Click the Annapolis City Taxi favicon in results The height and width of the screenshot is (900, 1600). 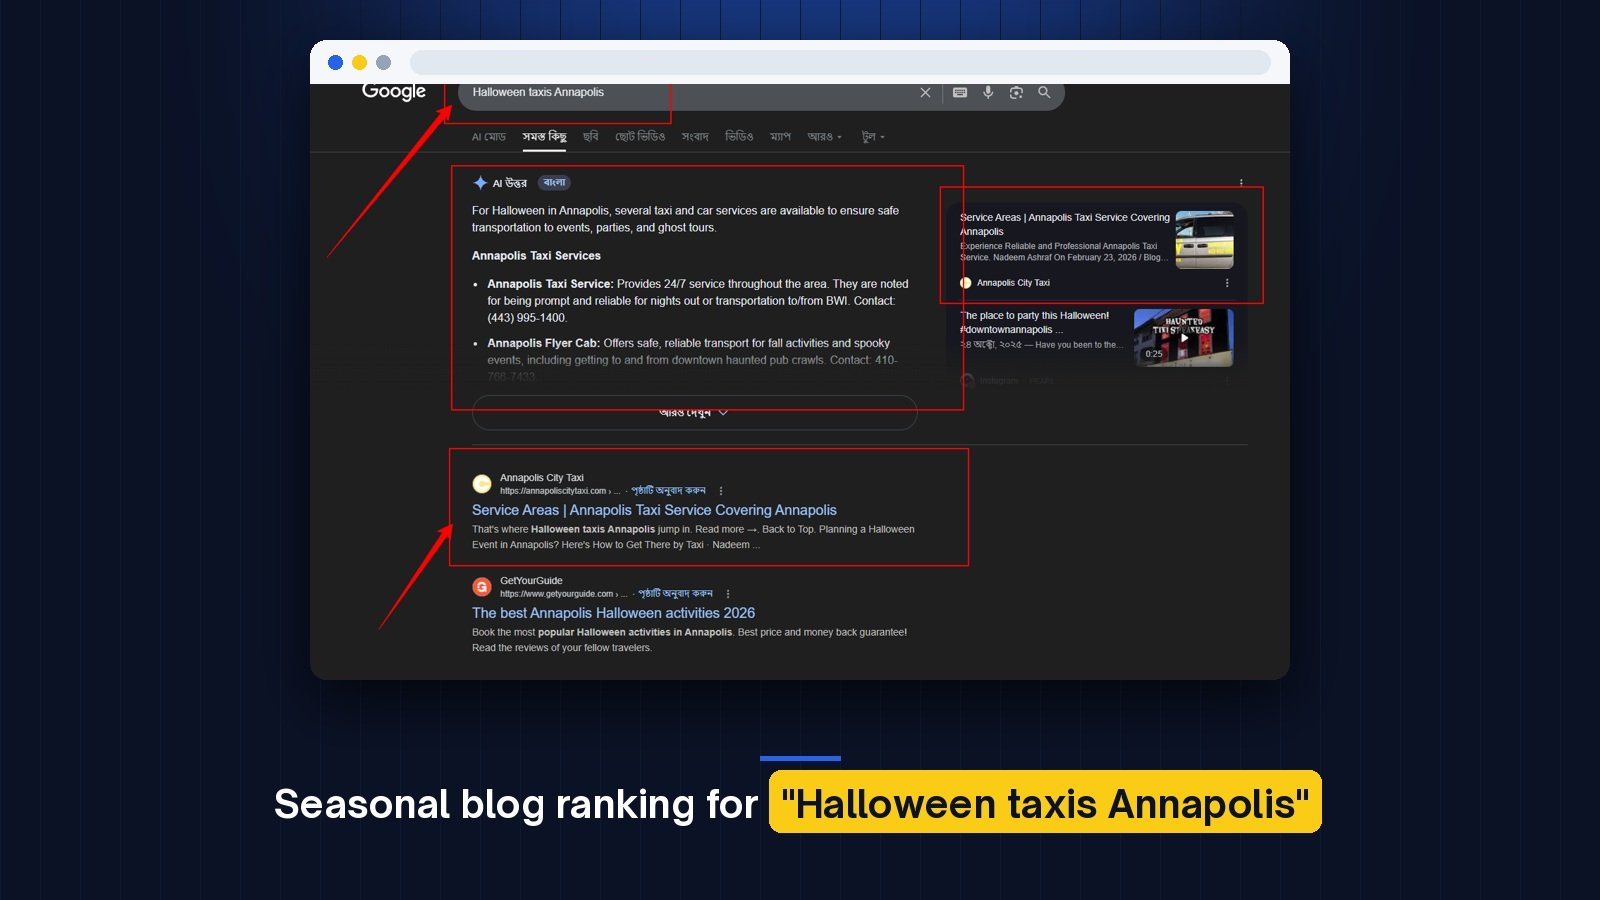point(482,484)
